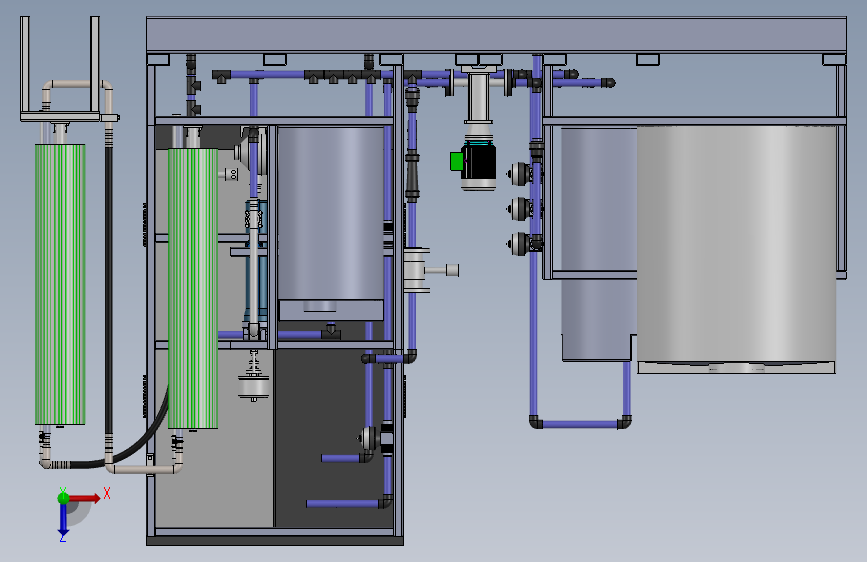Click the red X axis arrow of the triad

pyautogui.click(x=85, y=498)
